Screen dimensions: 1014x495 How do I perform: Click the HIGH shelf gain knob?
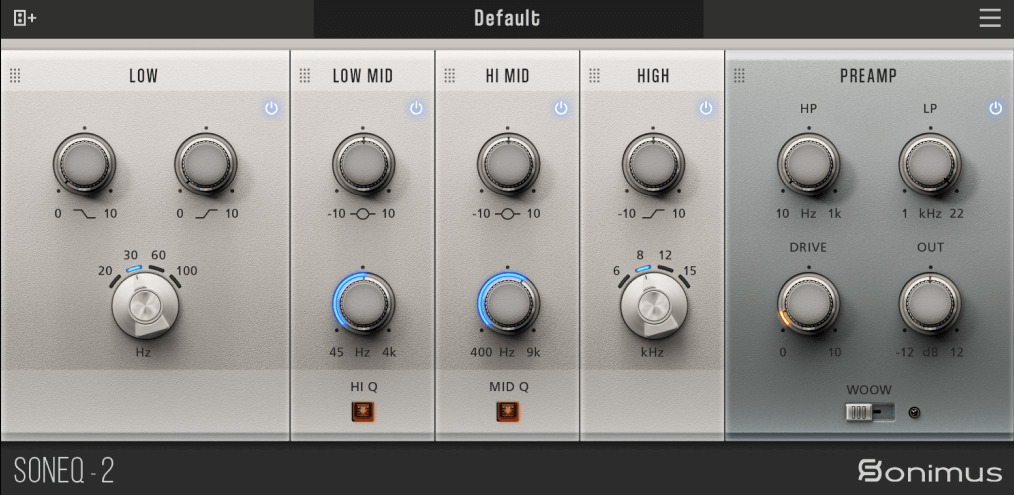653,164
